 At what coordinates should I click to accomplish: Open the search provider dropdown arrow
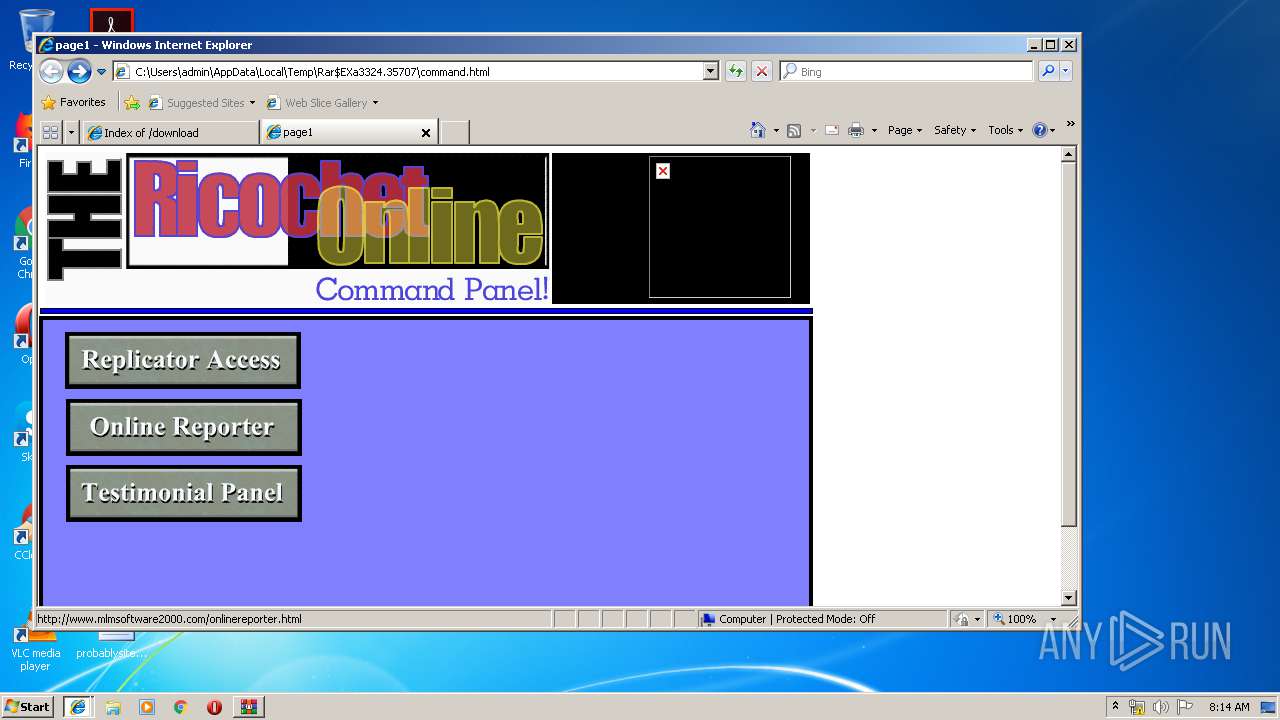coord(1065,71)
